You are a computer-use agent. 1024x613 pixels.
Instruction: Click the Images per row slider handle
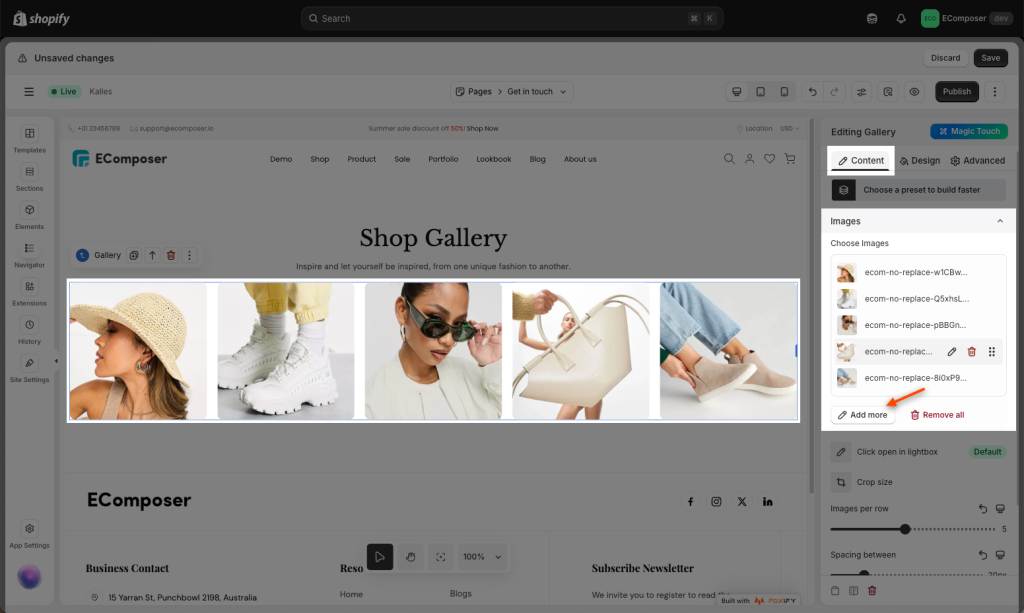905,529
